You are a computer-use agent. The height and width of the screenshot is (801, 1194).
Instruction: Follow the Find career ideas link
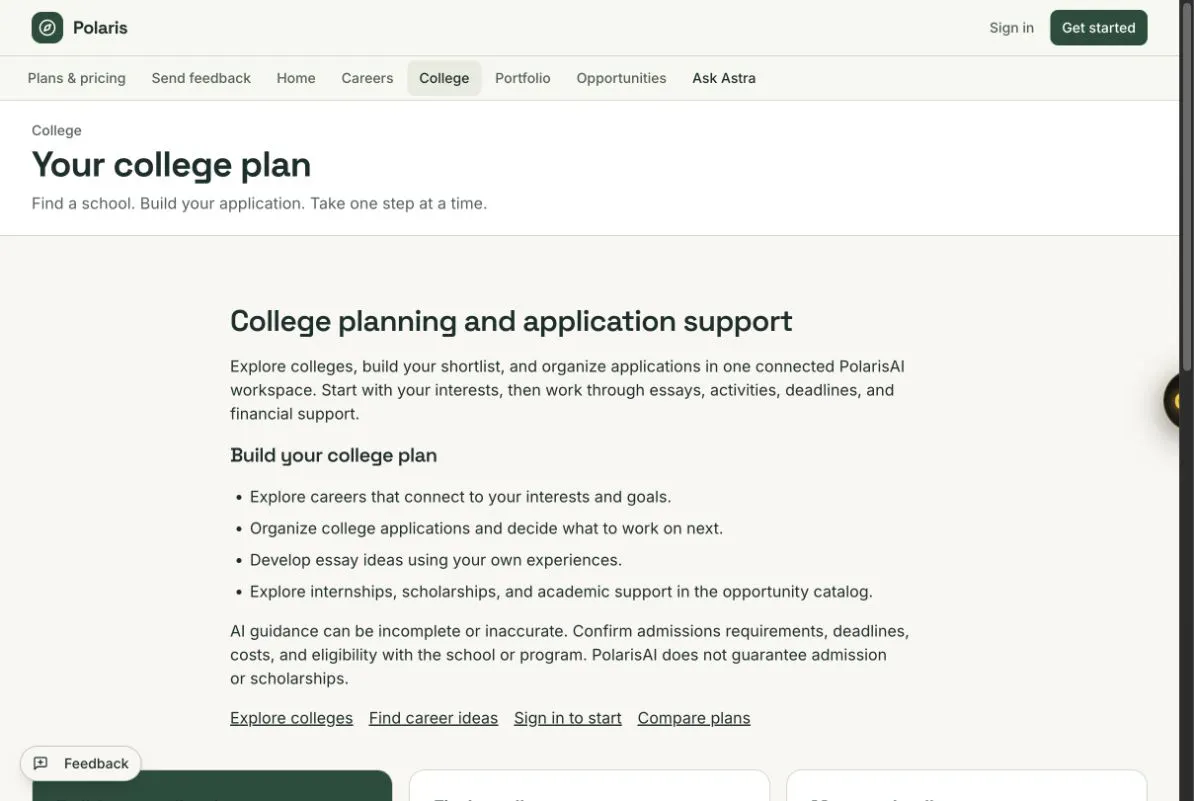[433, 718]
